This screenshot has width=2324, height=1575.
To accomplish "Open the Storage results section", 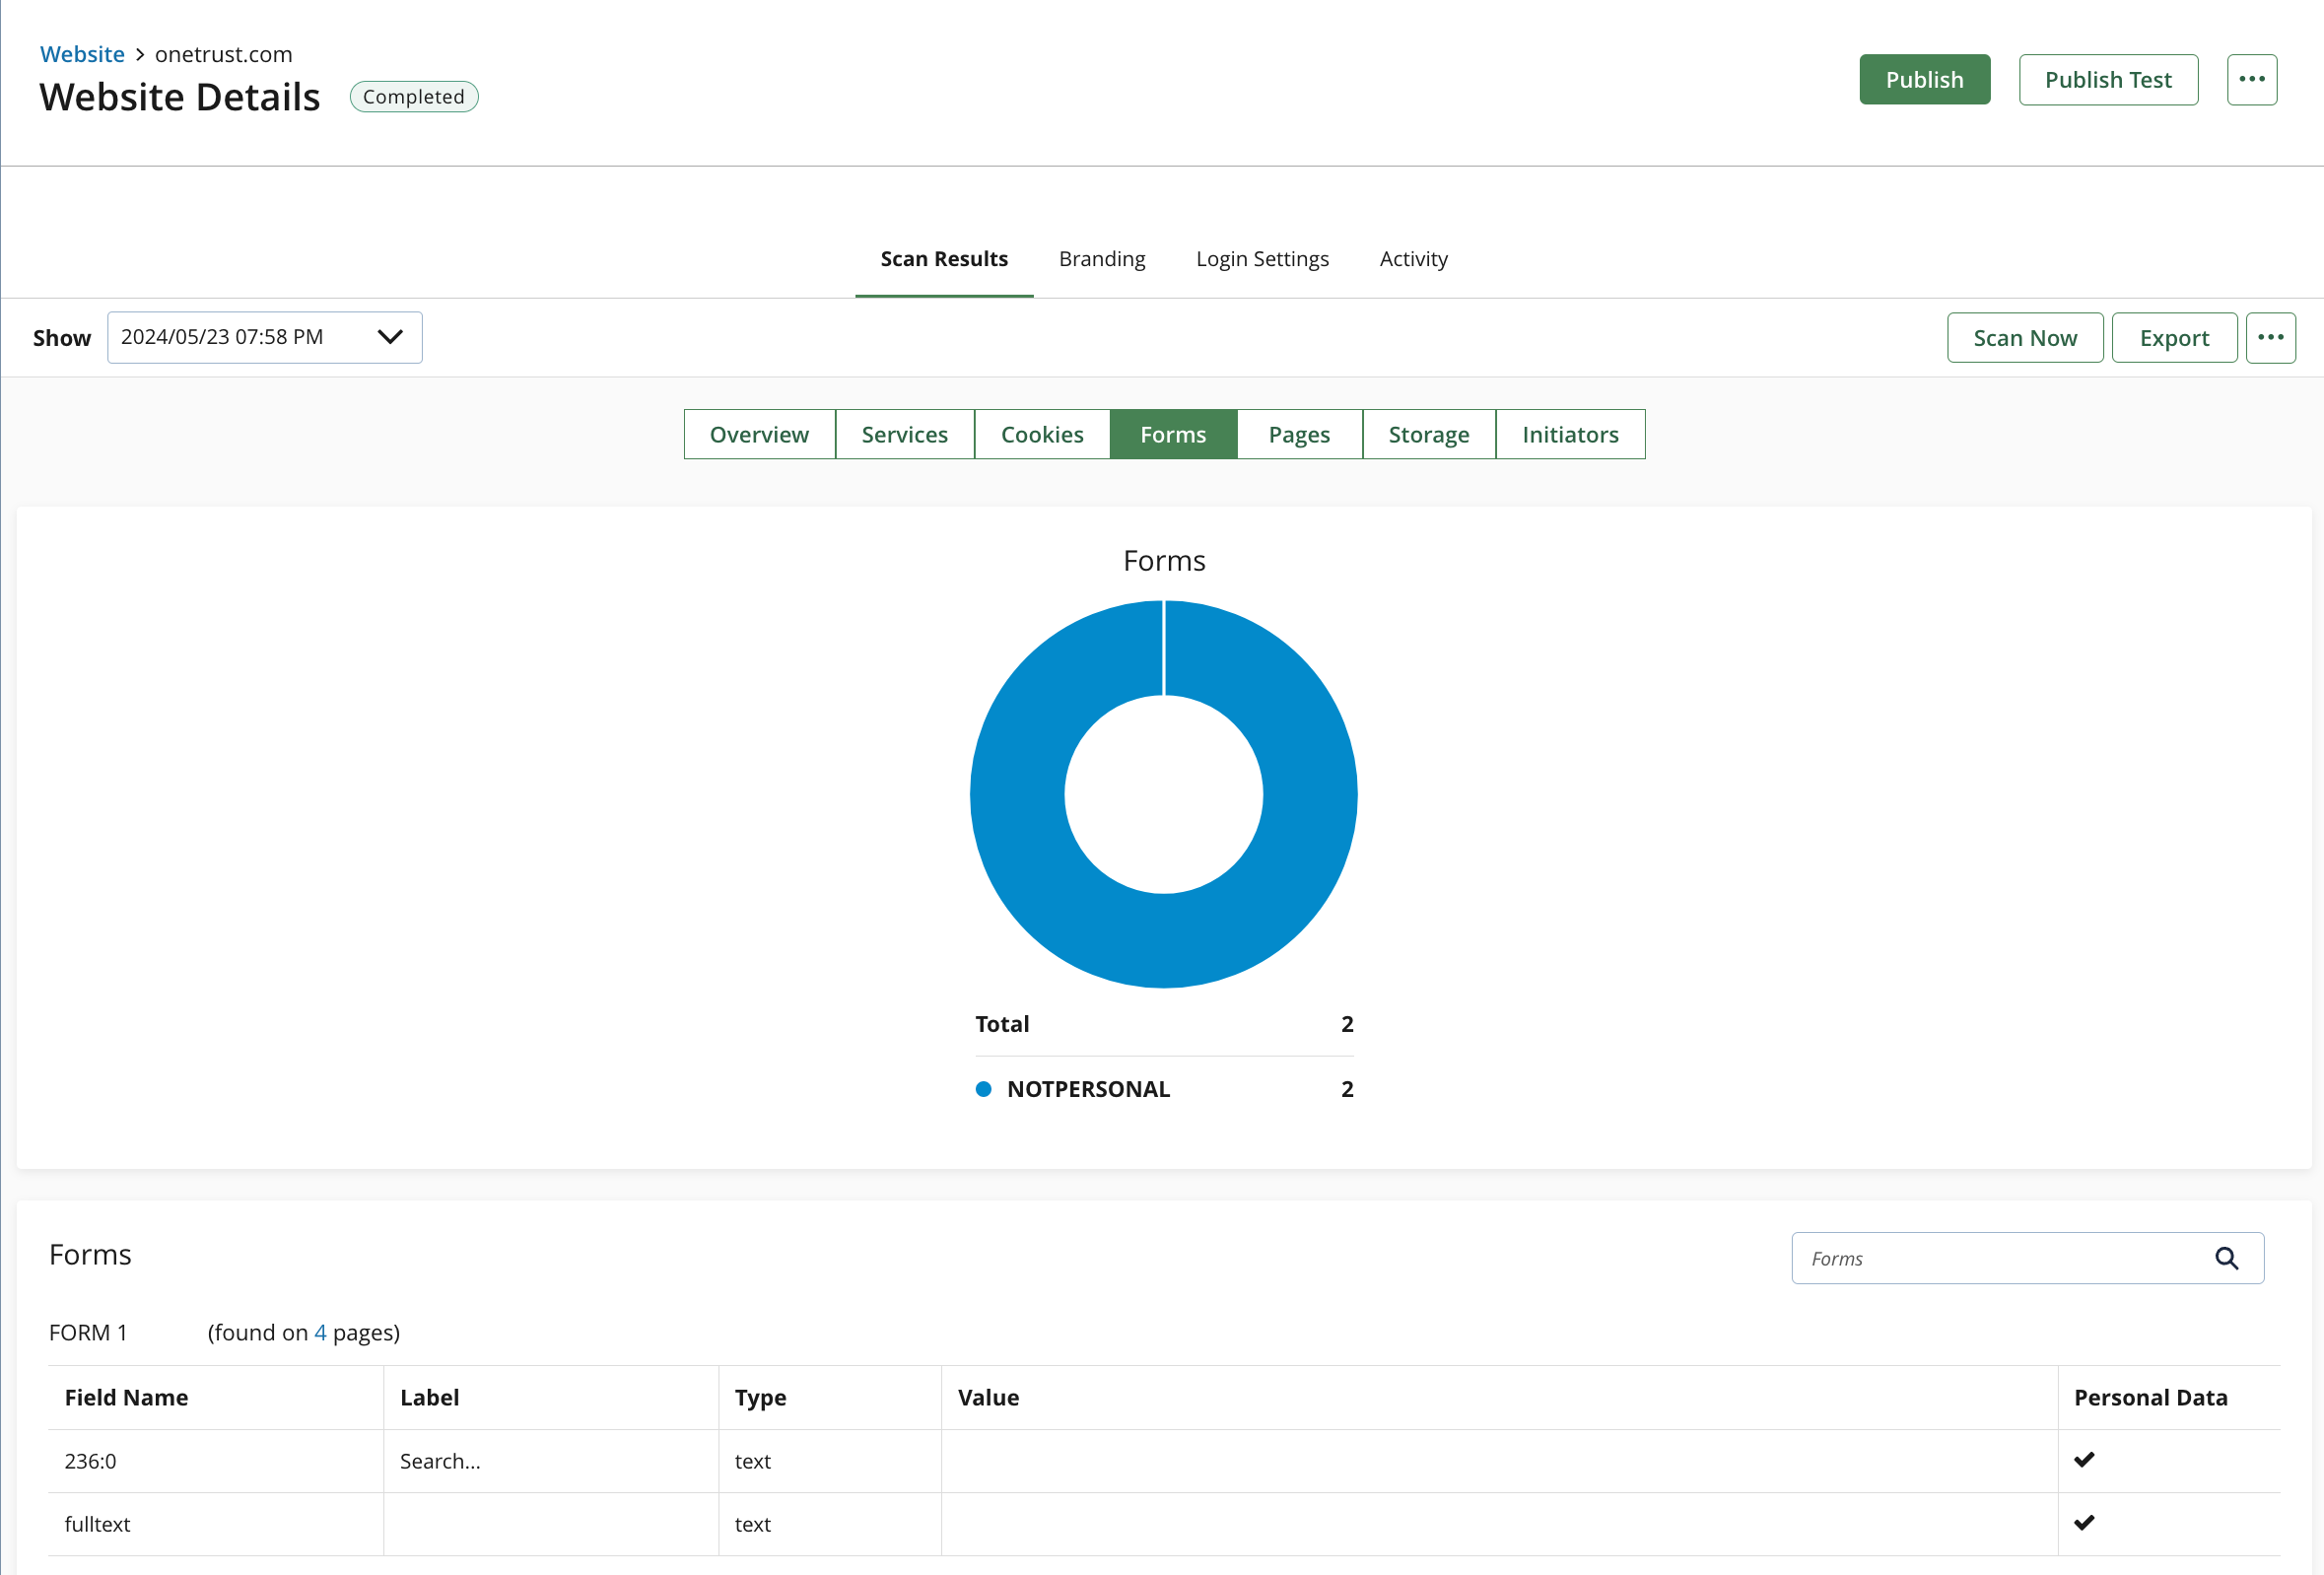I will point(1428,434).
